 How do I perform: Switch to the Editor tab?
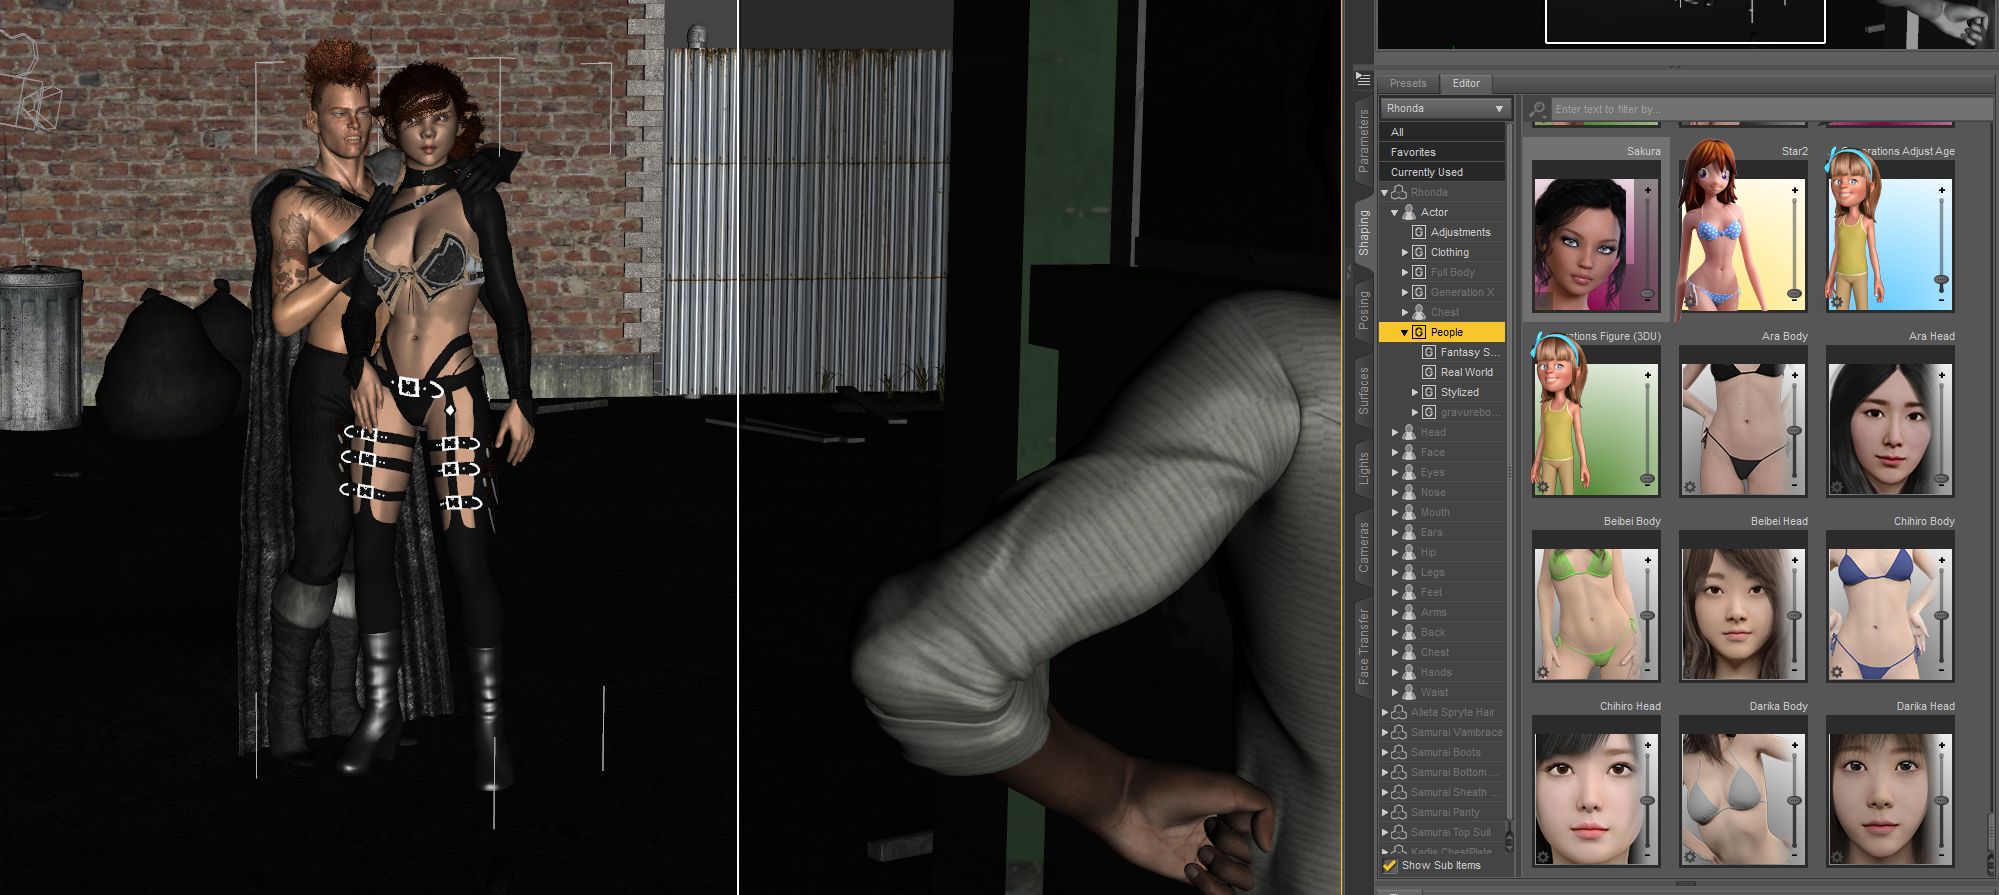click(x=1466, y=83)
